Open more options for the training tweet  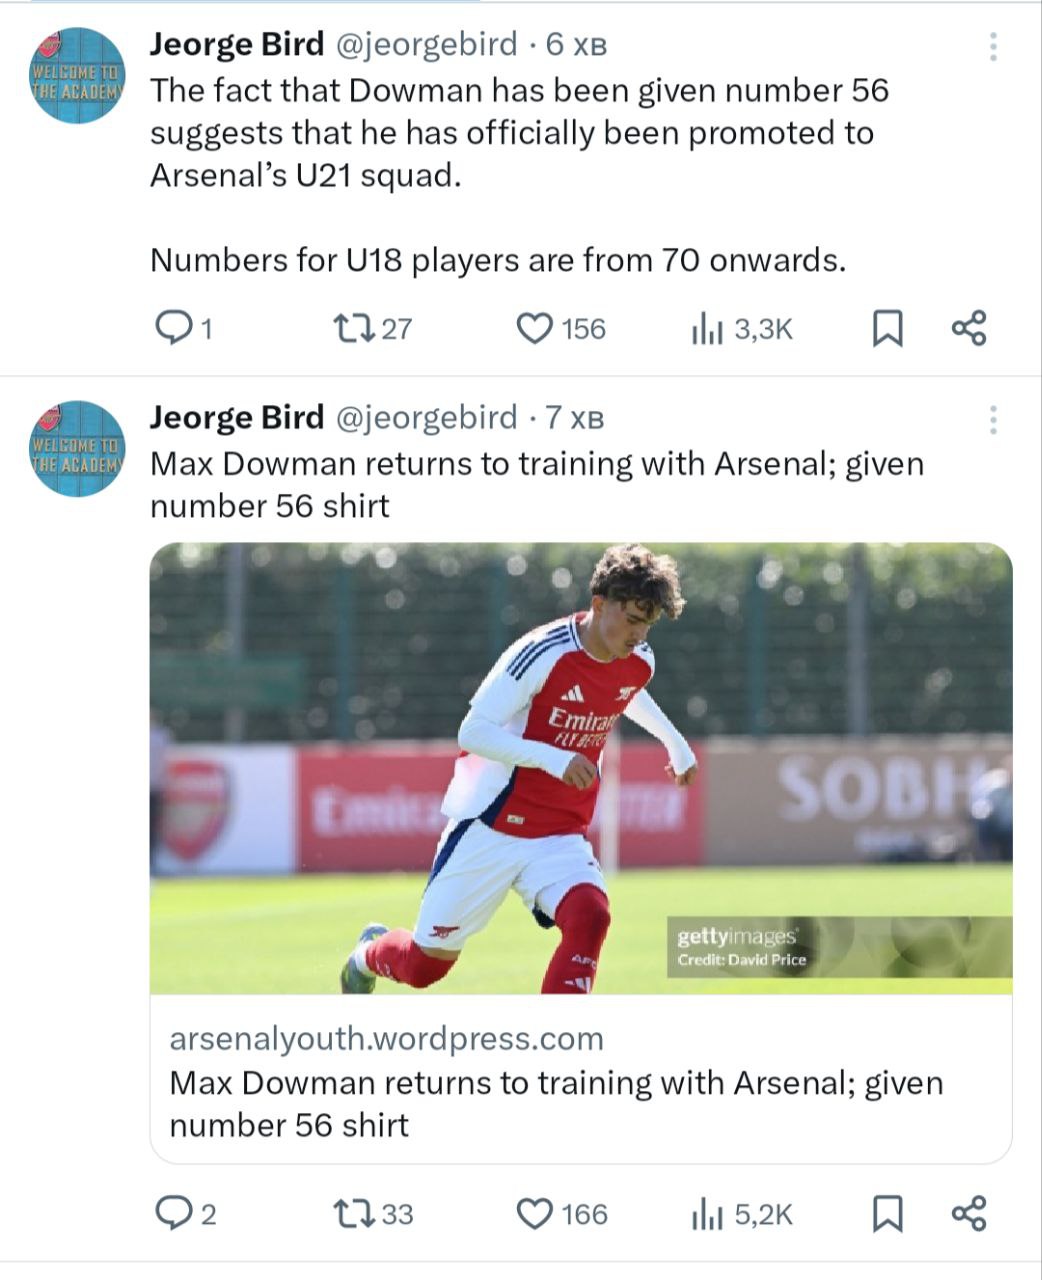tap(992, 420)
